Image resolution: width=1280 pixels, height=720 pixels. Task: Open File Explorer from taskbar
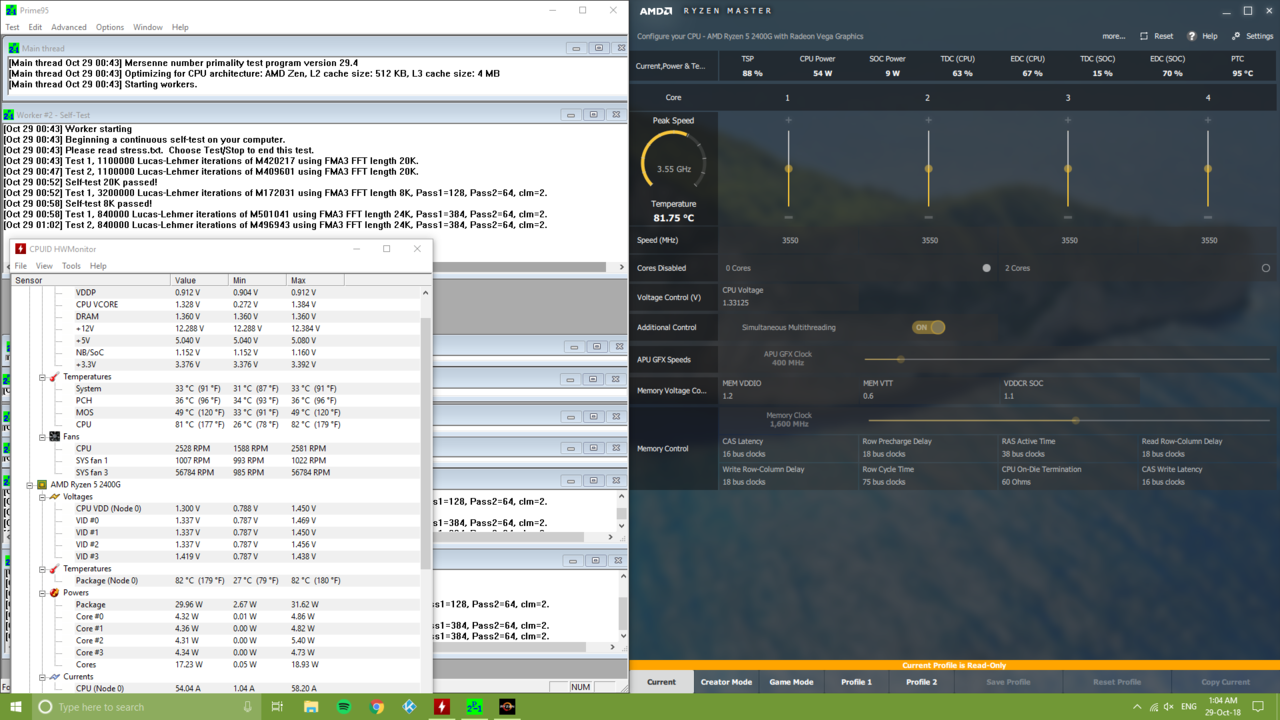pyautogui.click(x=311, y=707)
